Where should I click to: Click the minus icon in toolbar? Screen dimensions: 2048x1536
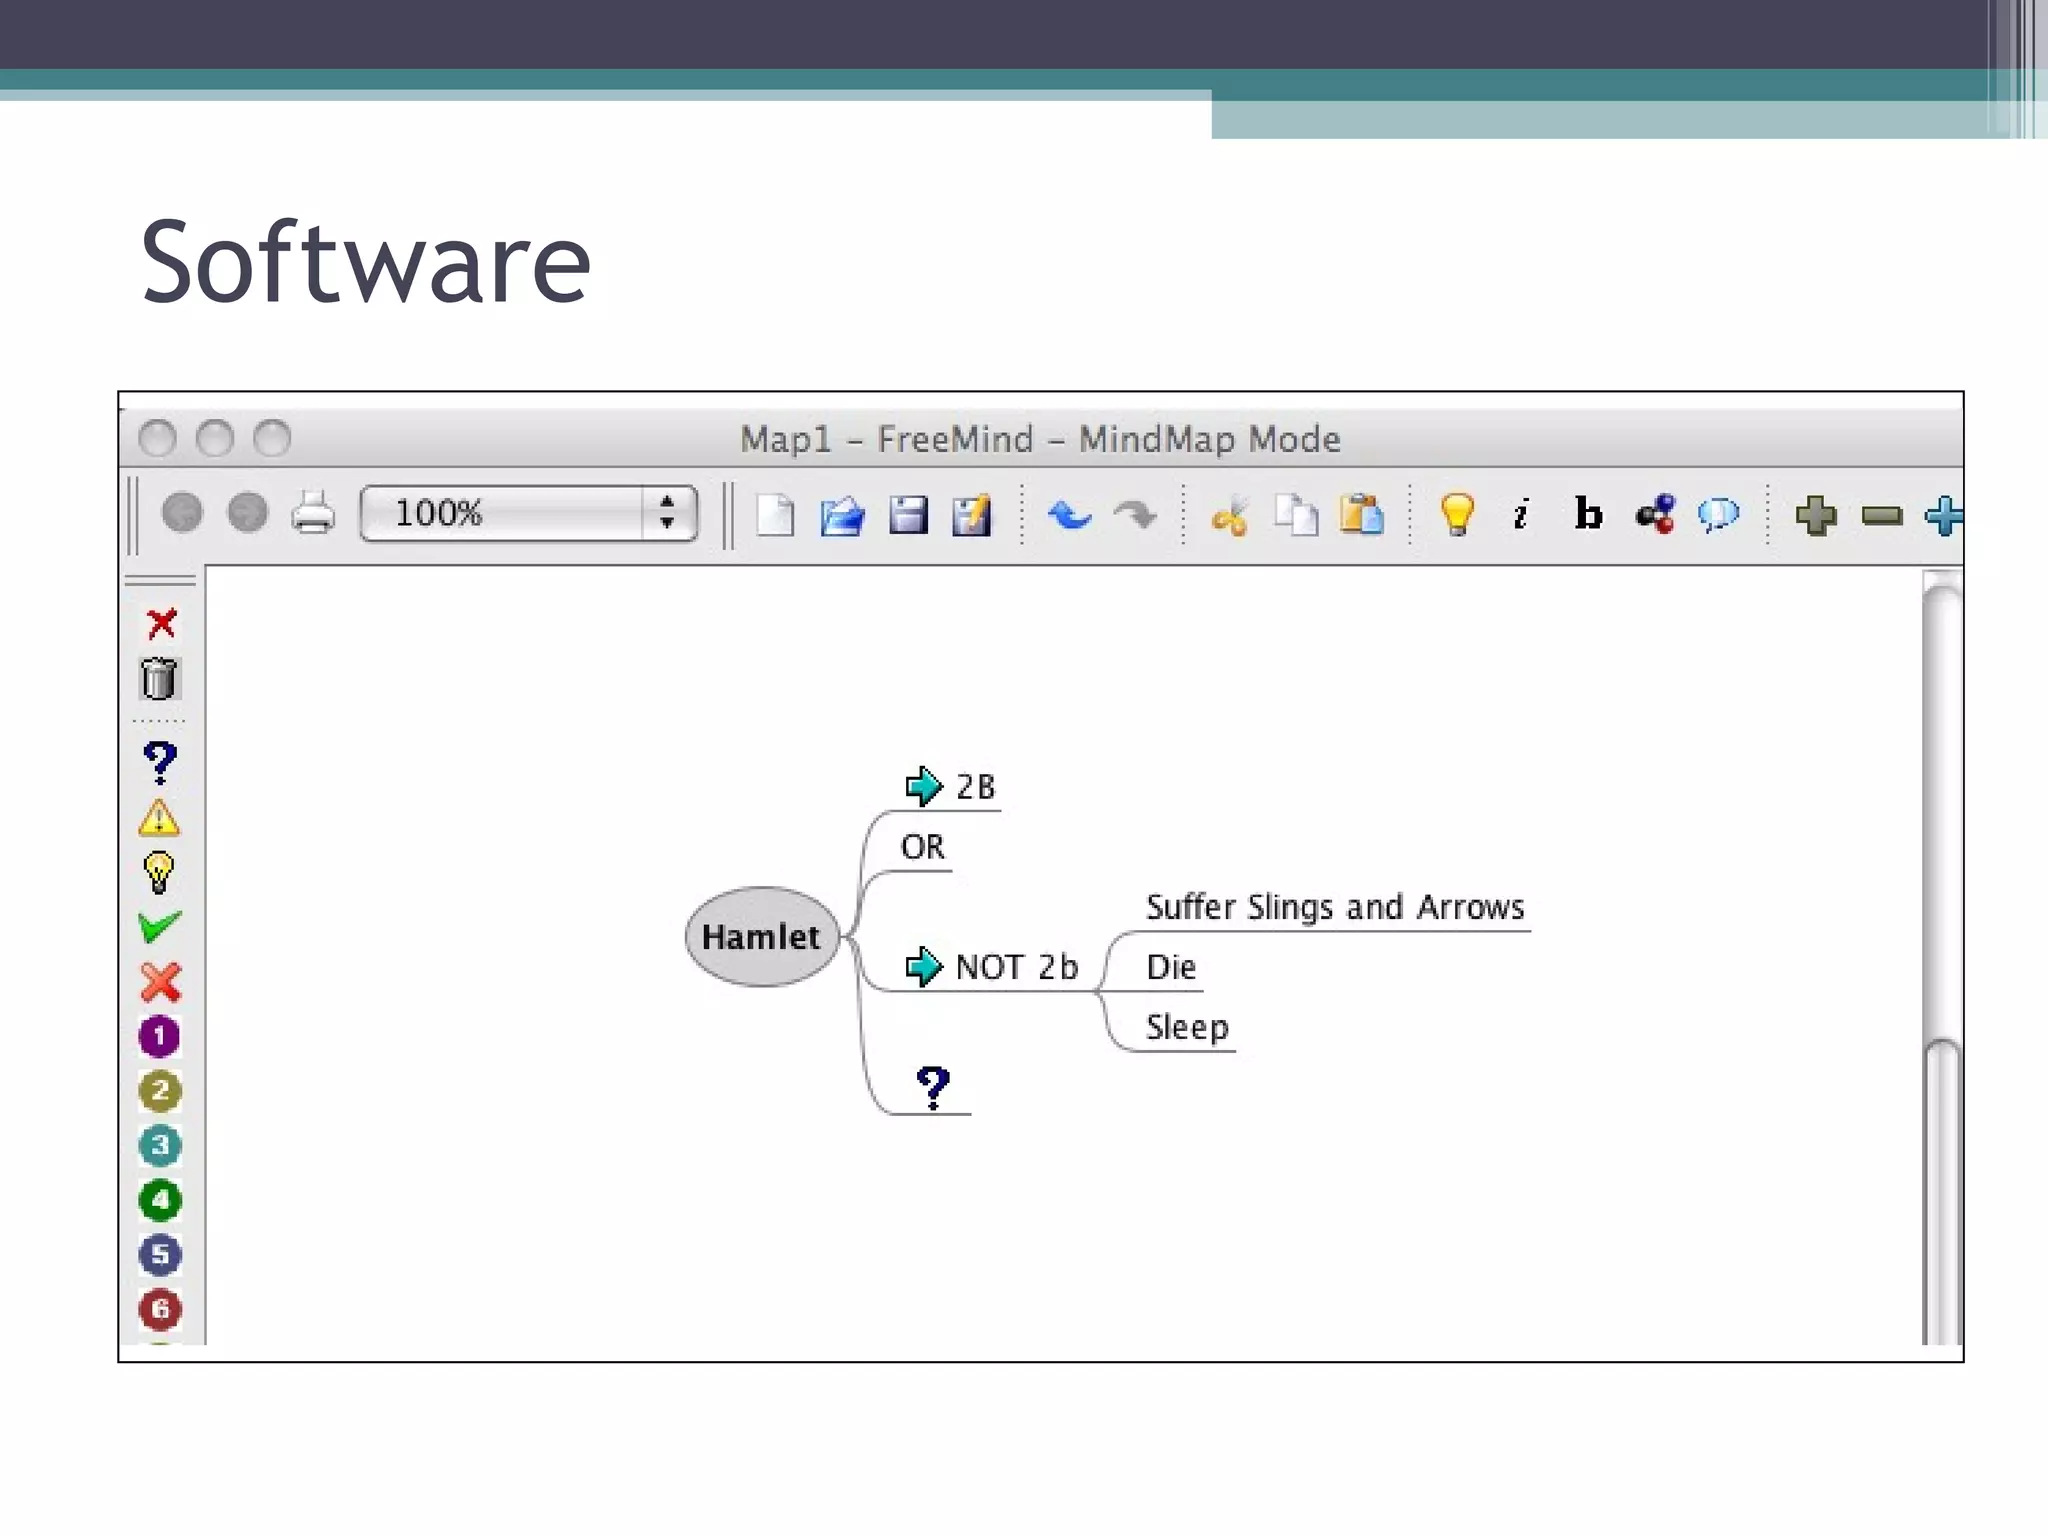click(1882, 516)
